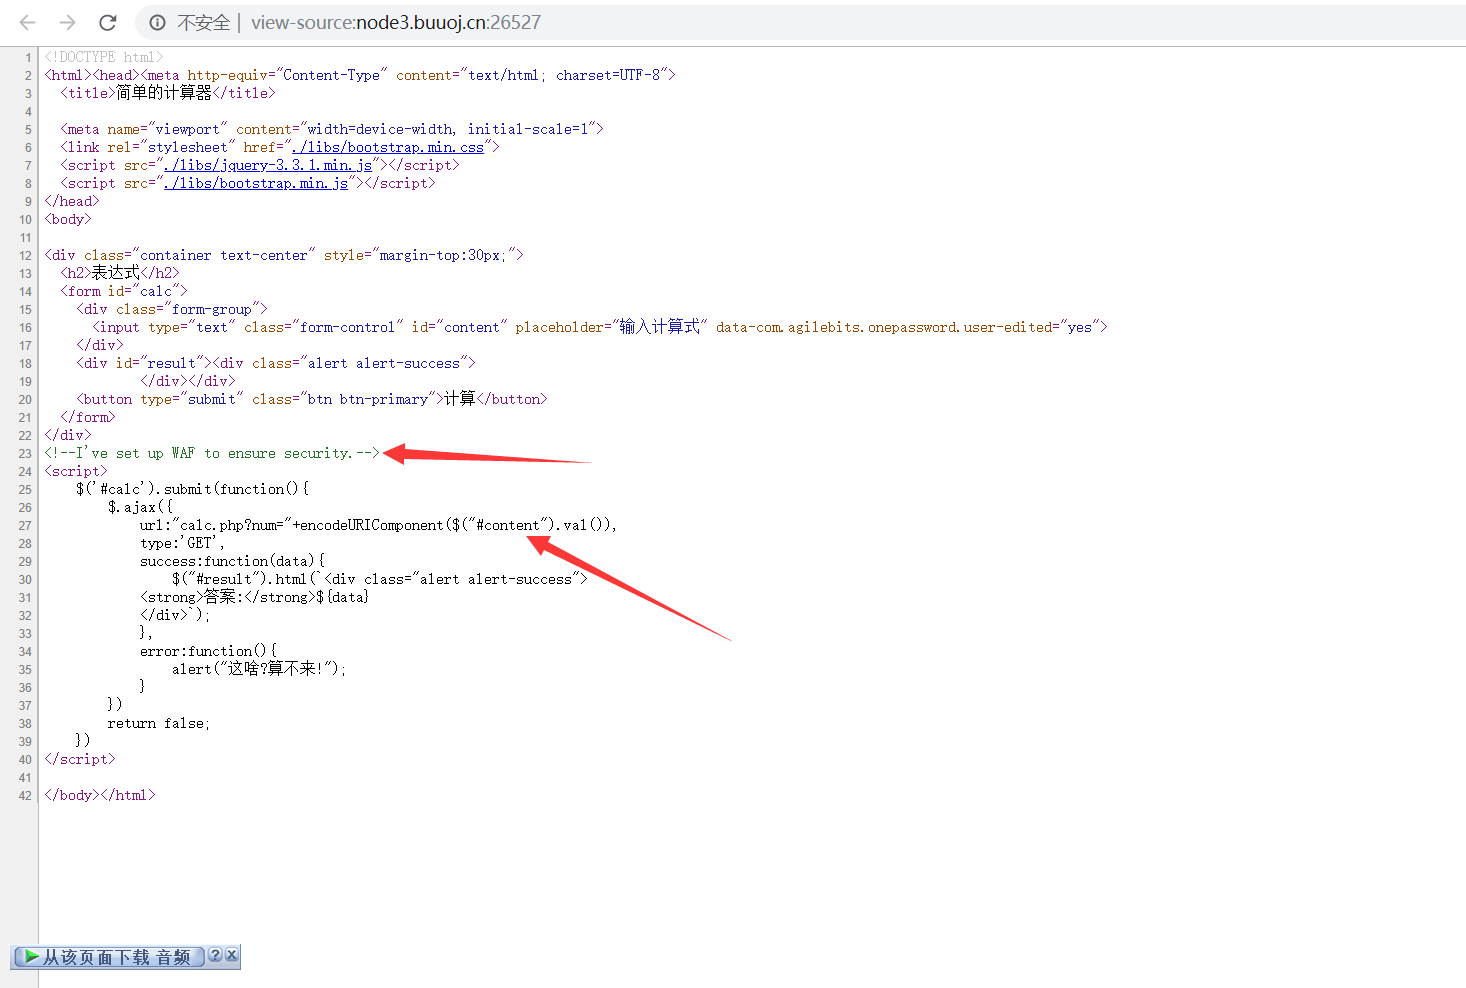Open help on the audio download bar

click(215, 955)
